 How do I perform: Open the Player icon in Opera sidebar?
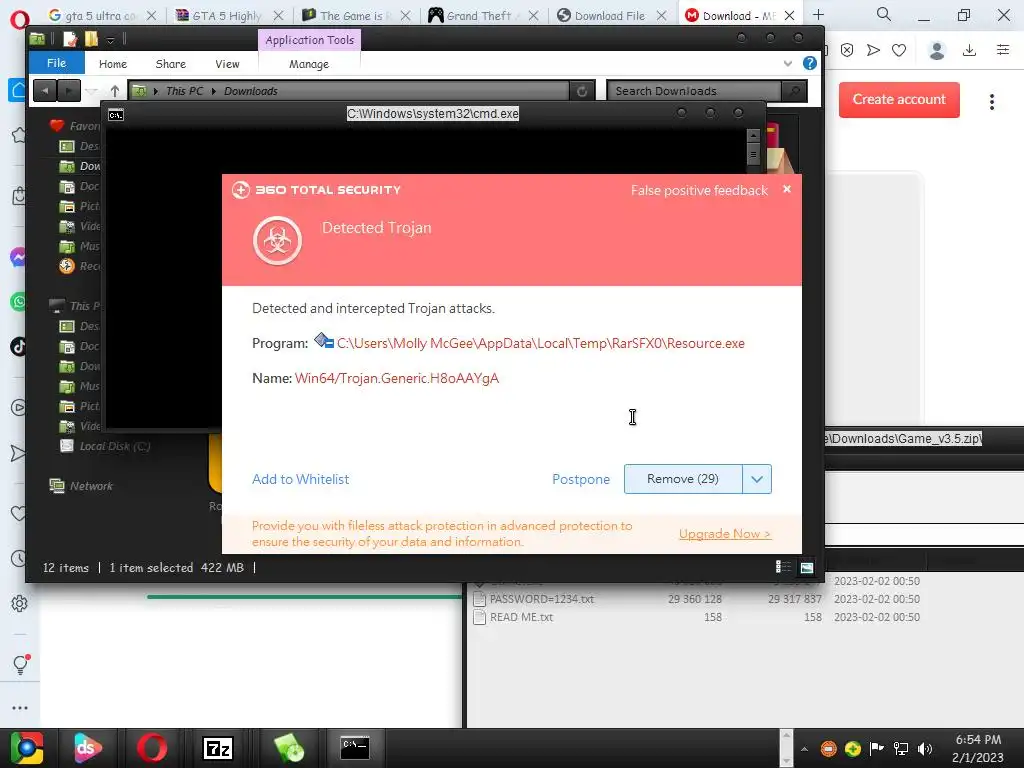click(x=19, y=408)
